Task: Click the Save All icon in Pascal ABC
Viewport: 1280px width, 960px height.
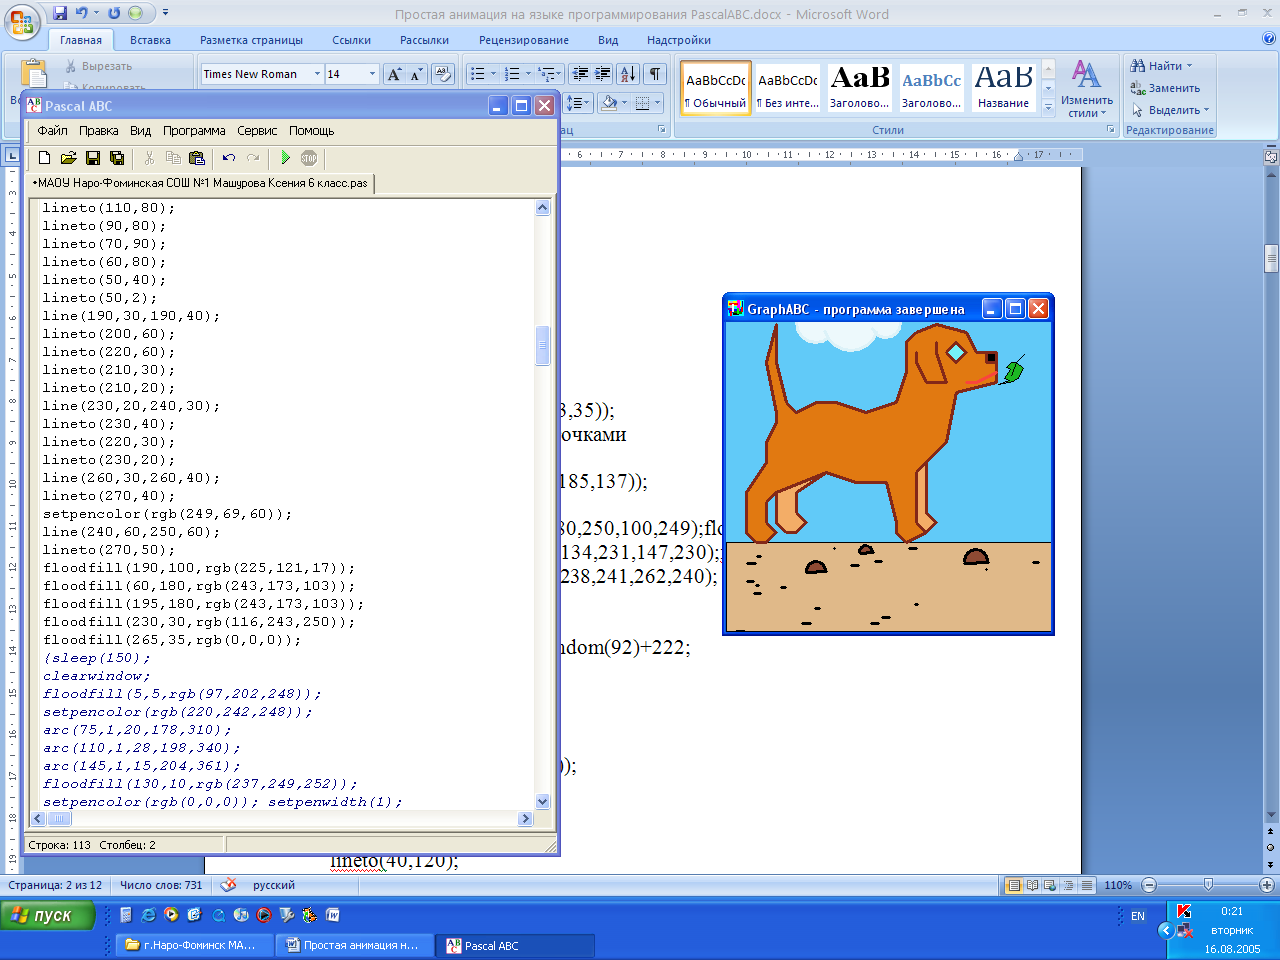Action: (117, 158)
